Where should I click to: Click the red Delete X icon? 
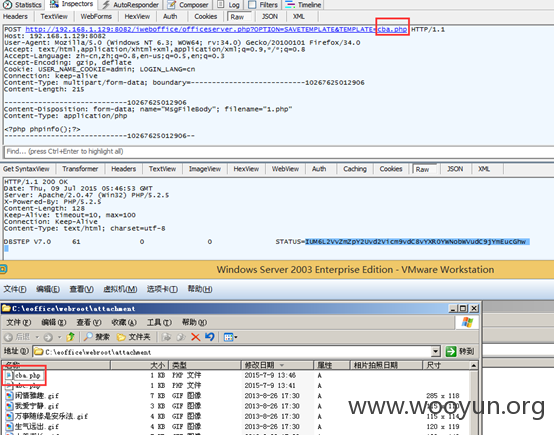click(x=195, y=337)
